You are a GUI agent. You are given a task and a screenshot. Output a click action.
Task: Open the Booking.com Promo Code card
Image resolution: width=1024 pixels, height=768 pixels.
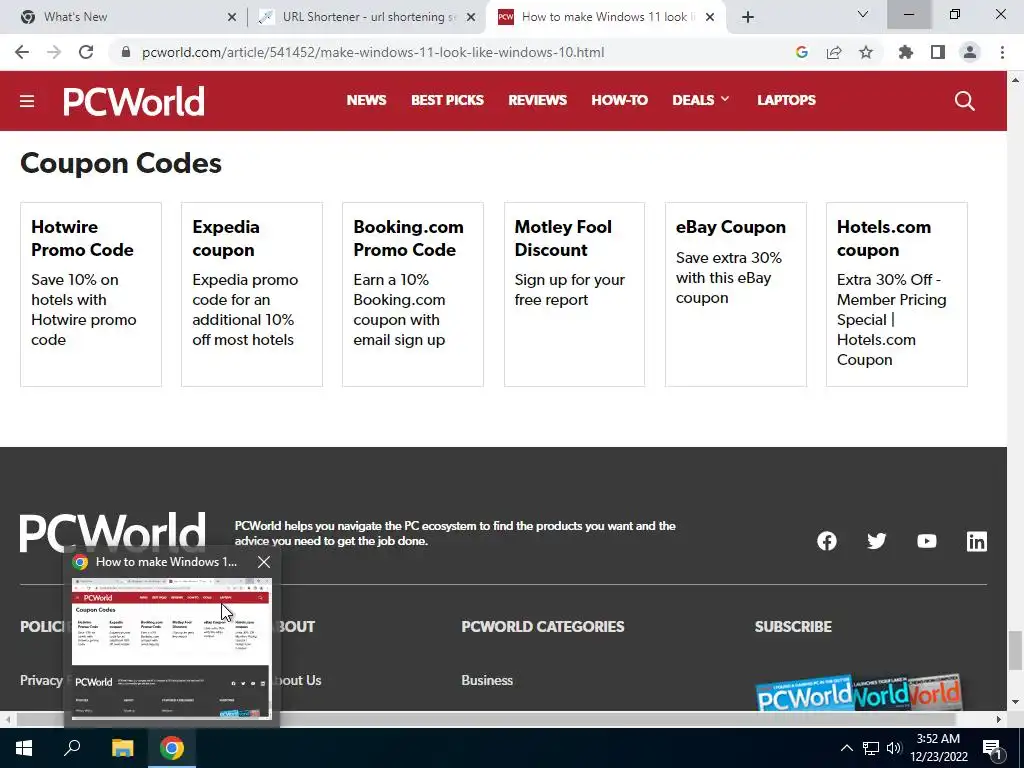[x=413, y=295]
